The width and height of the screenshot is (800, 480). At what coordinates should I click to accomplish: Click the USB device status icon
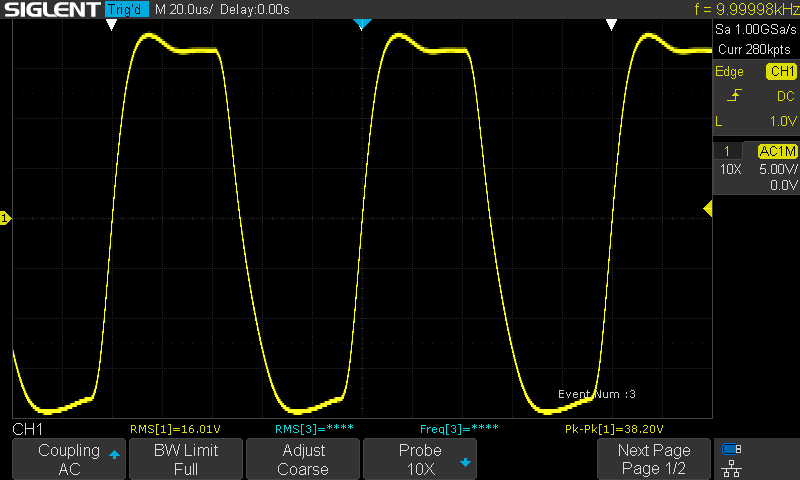pos(732,449)
